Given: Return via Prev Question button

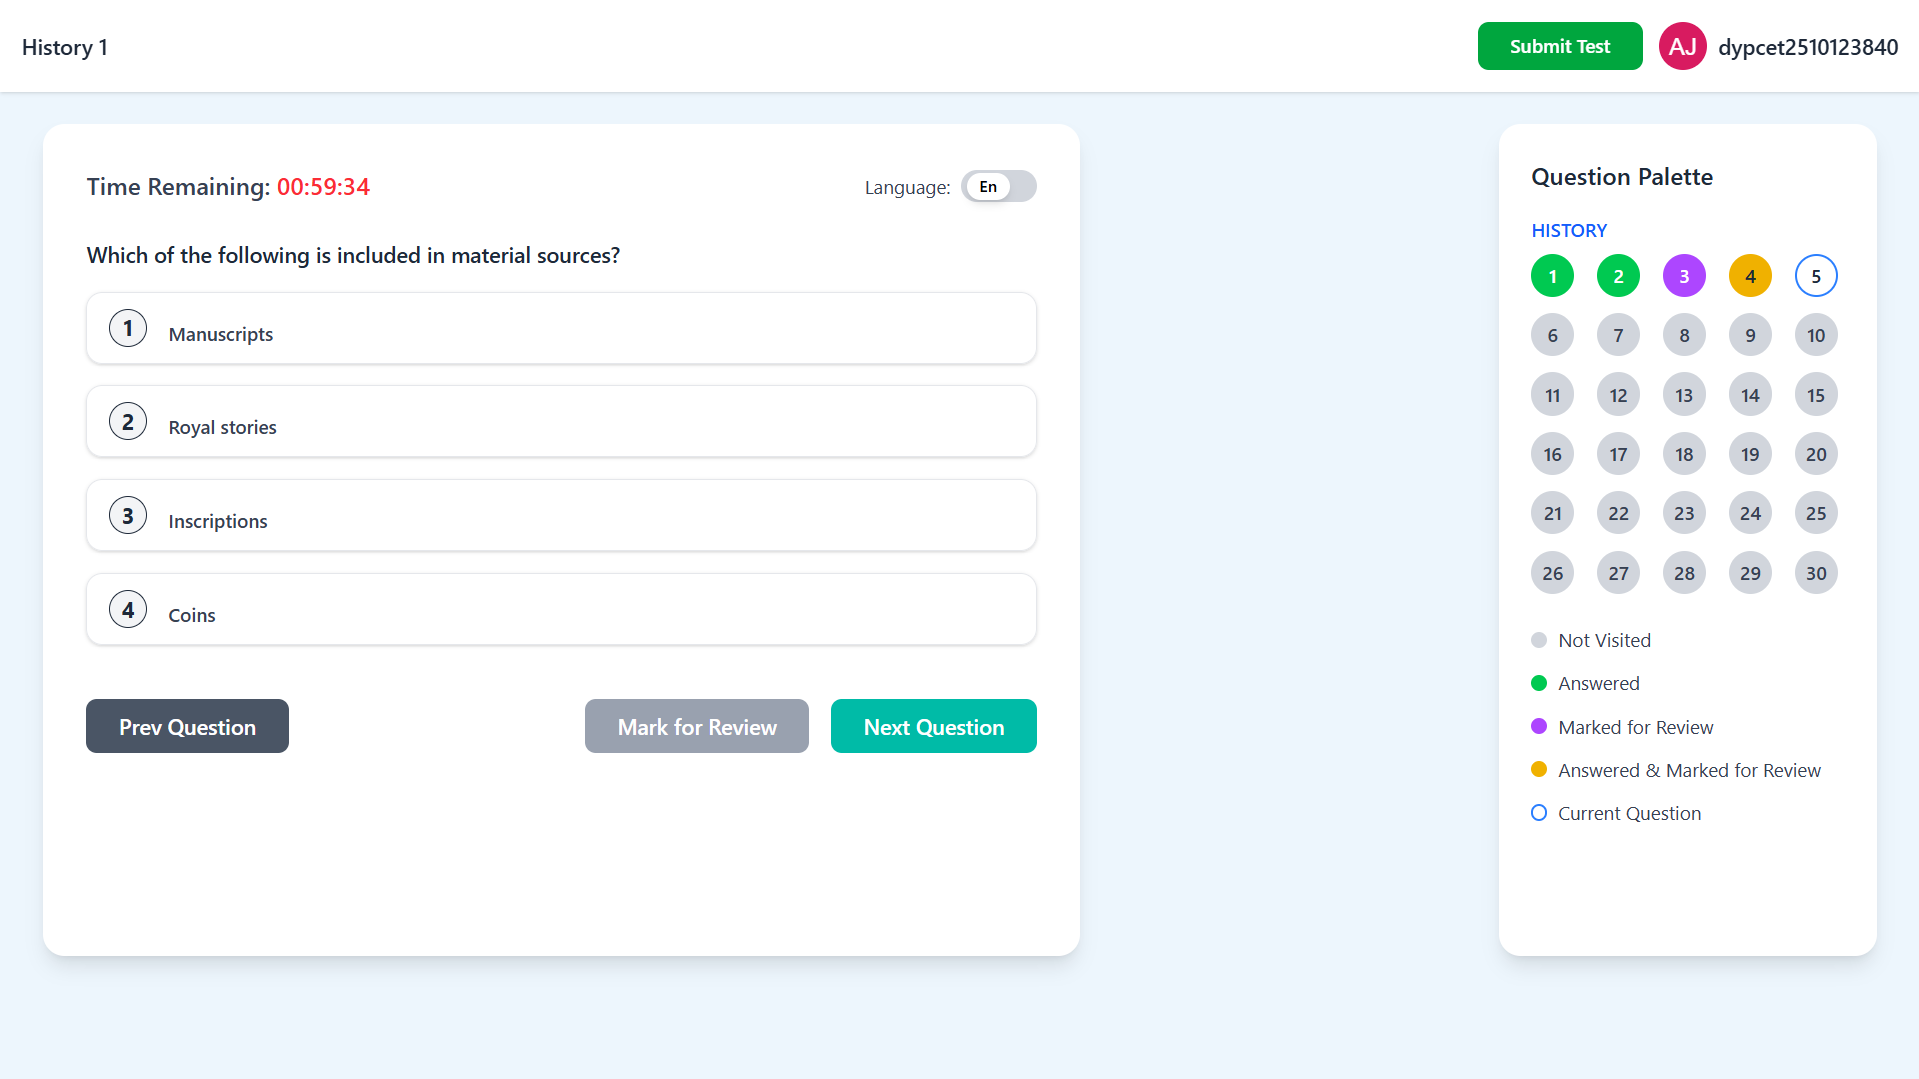Looking at the screenshot, I should (x=187, y=727).
